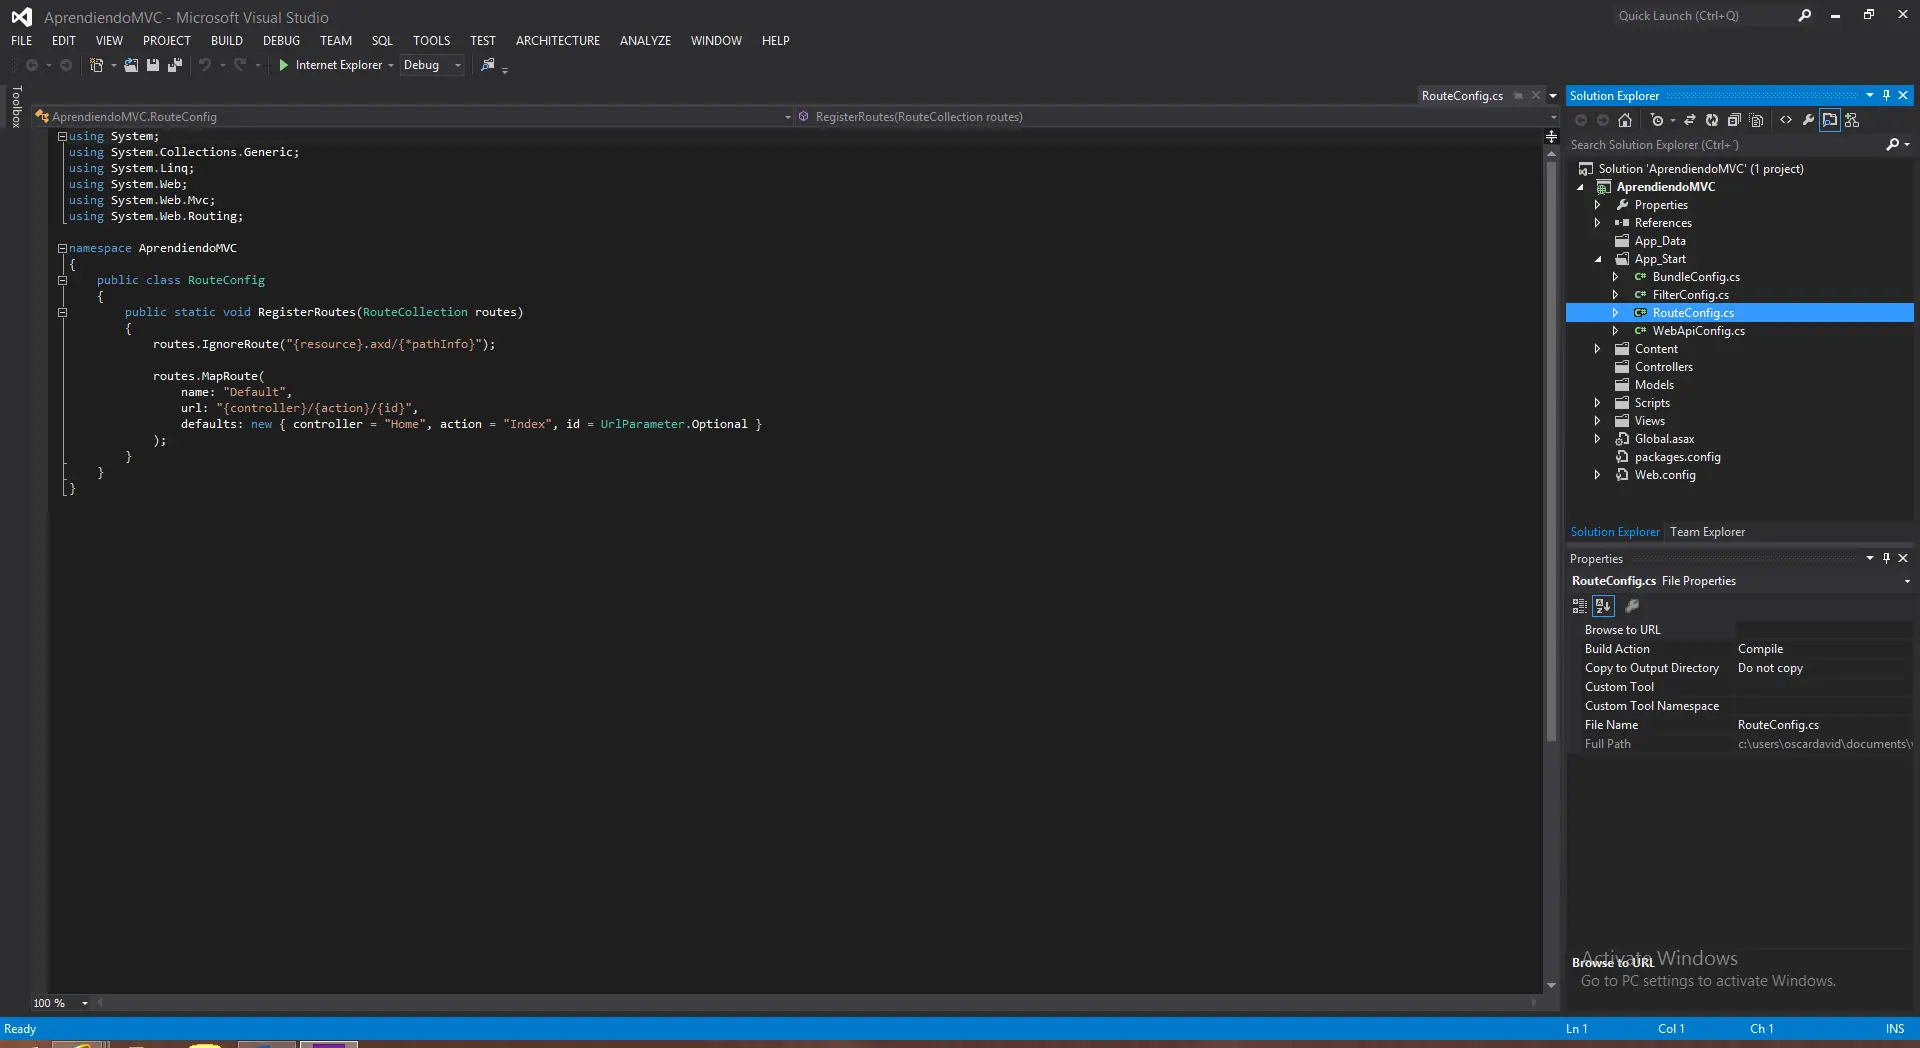Click the Solution Explorer search magnifier icon
1920x1048 pixels.
1892,145
